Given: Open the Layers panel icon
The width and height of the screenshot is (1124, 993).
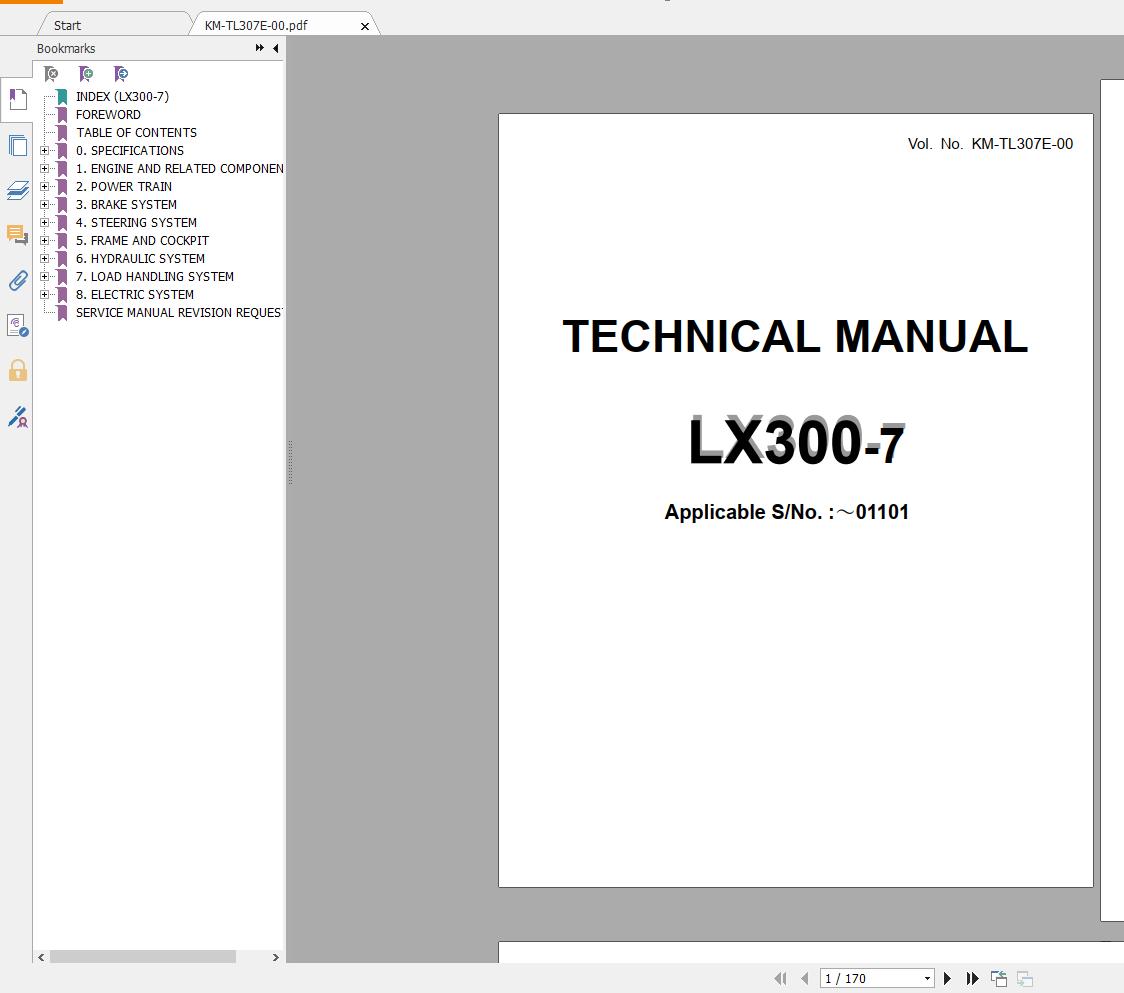Looking at the screenshot, I should pyautogui.click(x=18, y=191).
